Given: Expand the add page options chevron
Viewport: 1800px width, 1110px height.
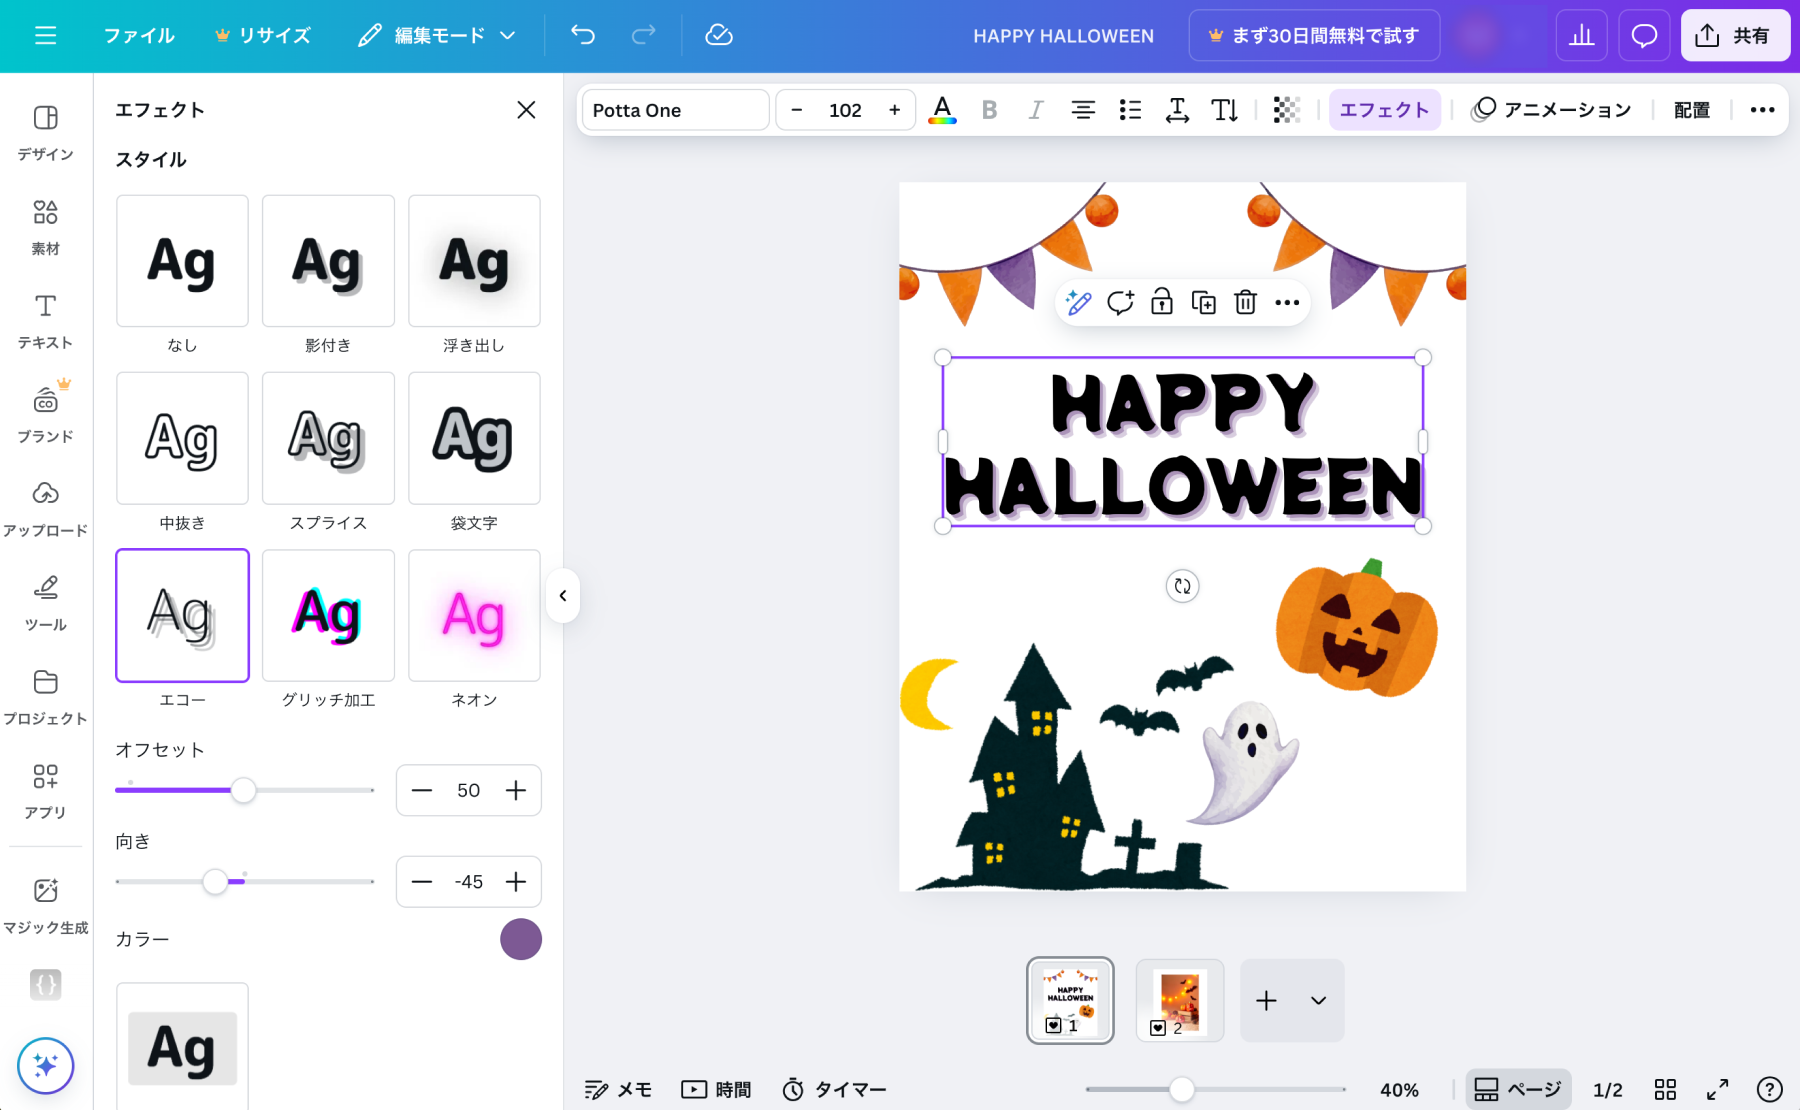Looking at the screenshot, I should pyautogui.click(x=1318, y=1001).
